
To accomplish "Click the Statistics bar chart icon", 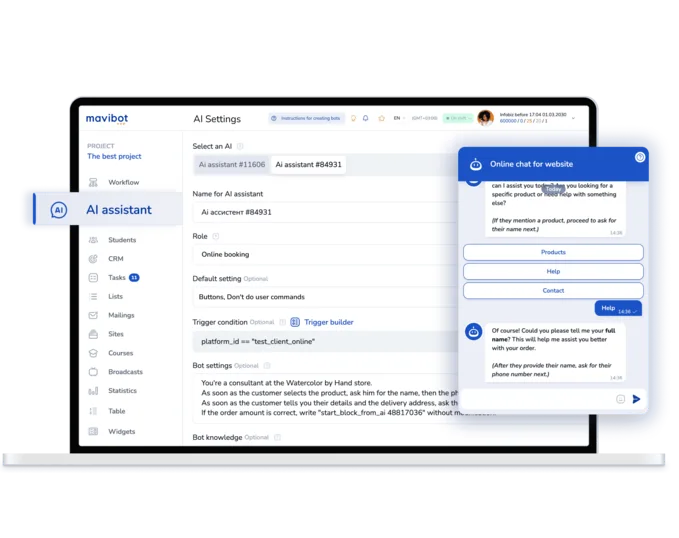I will coord(93,391).
